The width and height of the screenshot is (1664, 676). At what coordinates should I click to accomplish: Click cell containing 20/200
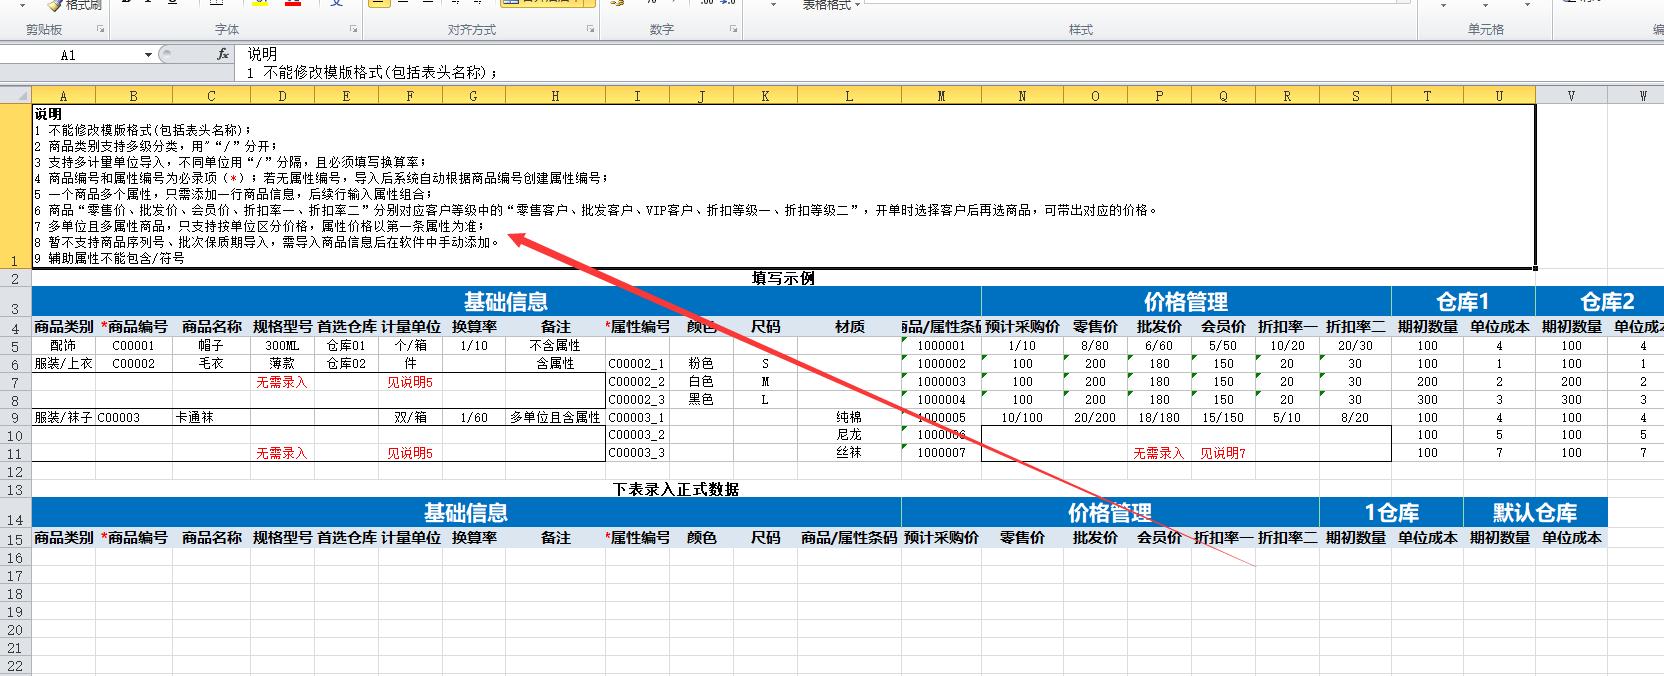click(1095, 418)
